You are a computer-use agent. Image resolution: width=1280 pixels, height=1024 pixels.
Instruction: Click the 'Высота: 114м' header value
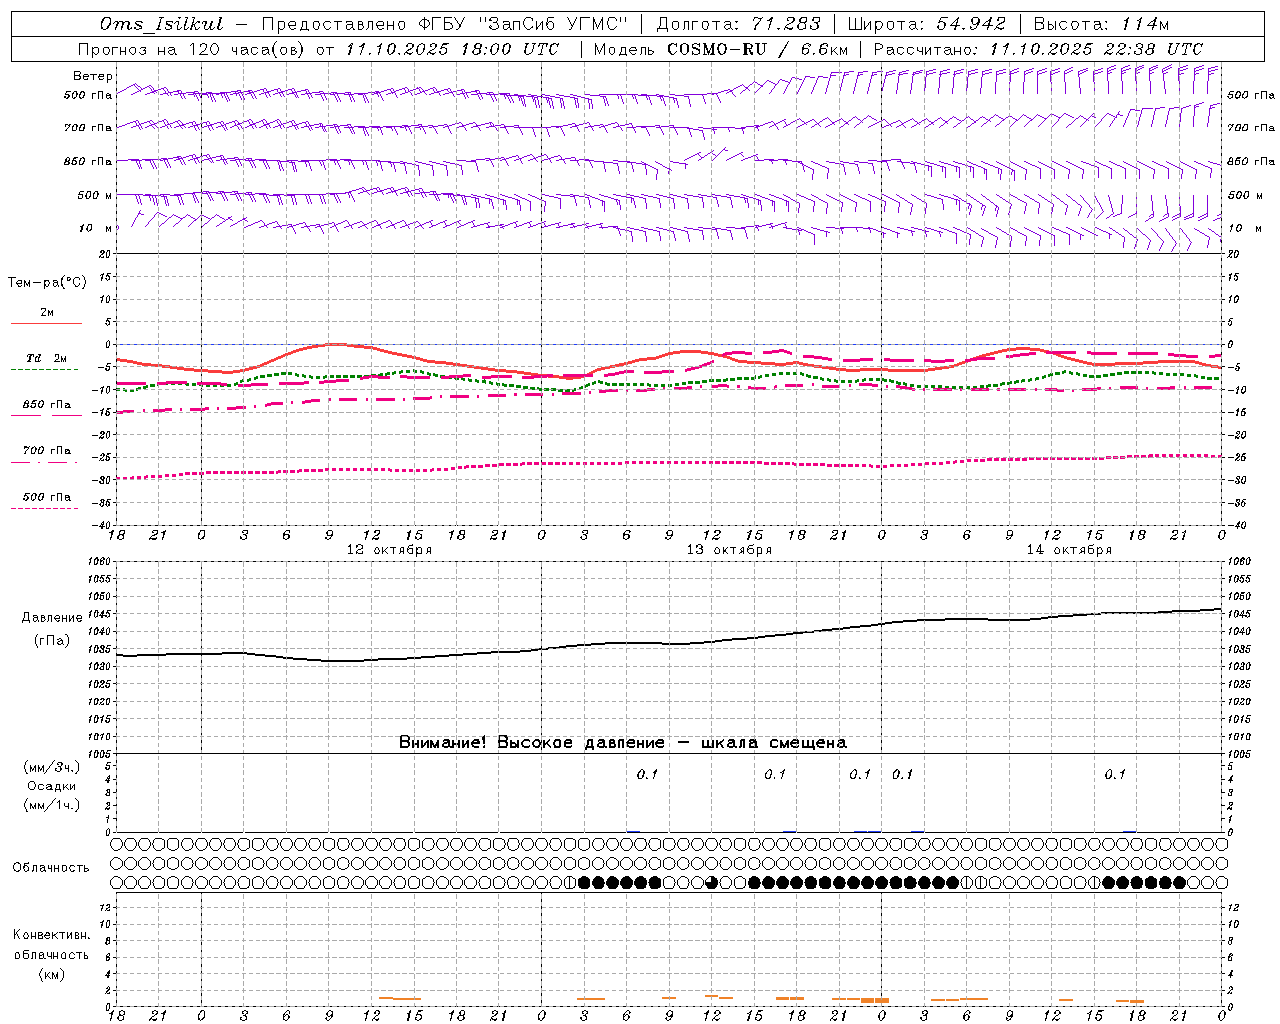pos(1101,24)
